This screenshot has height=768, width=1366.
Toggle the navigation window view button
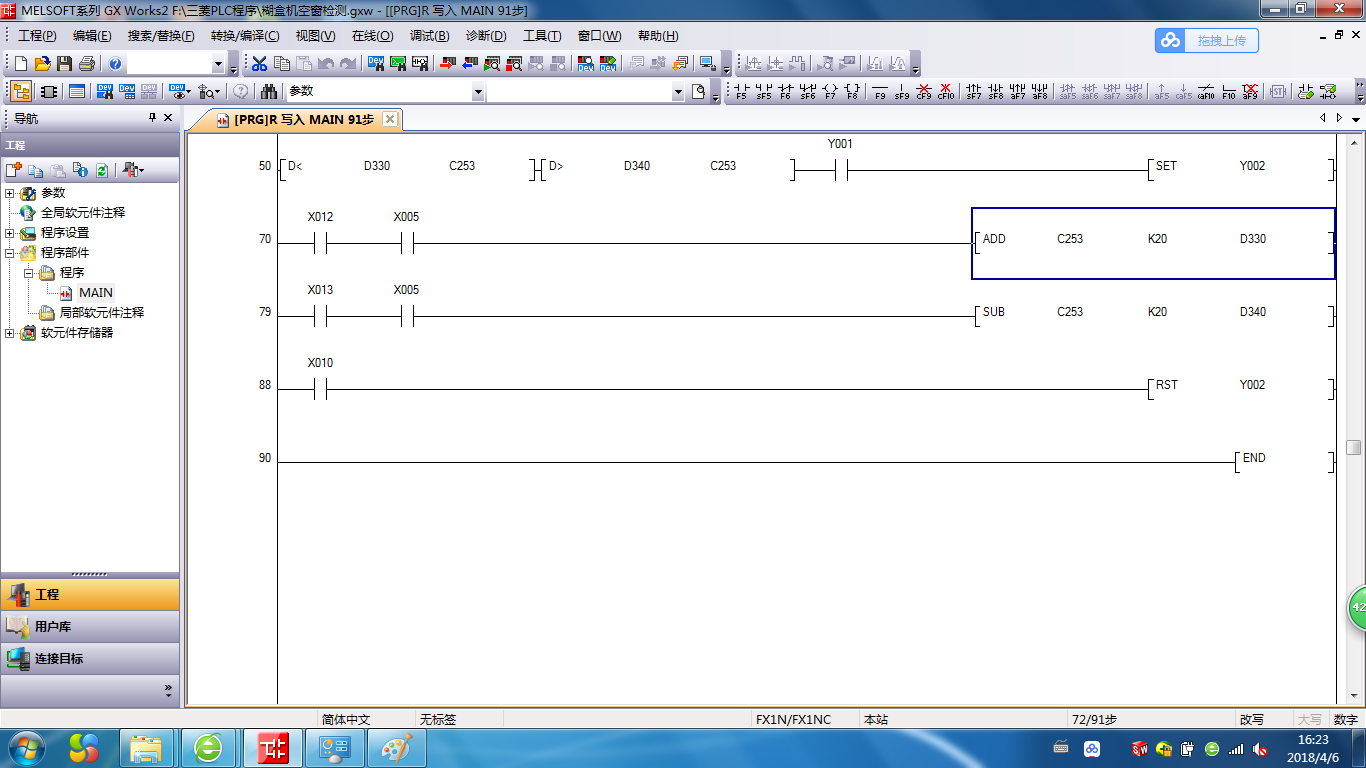pyautogui.click(x=20, y=92)
